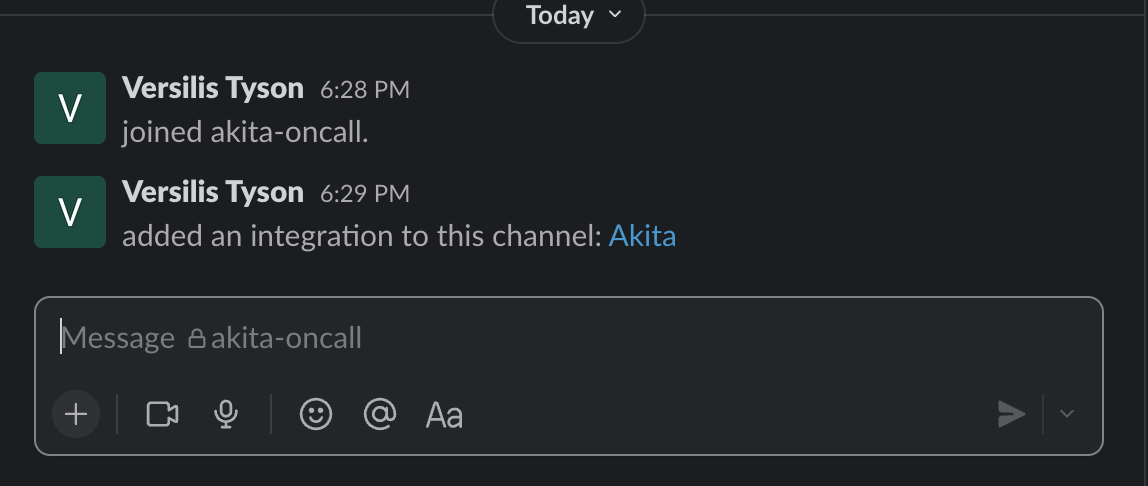Follow the Akita integration link
The width and height of the screenshot is (1148, 486).
[642, 237]
